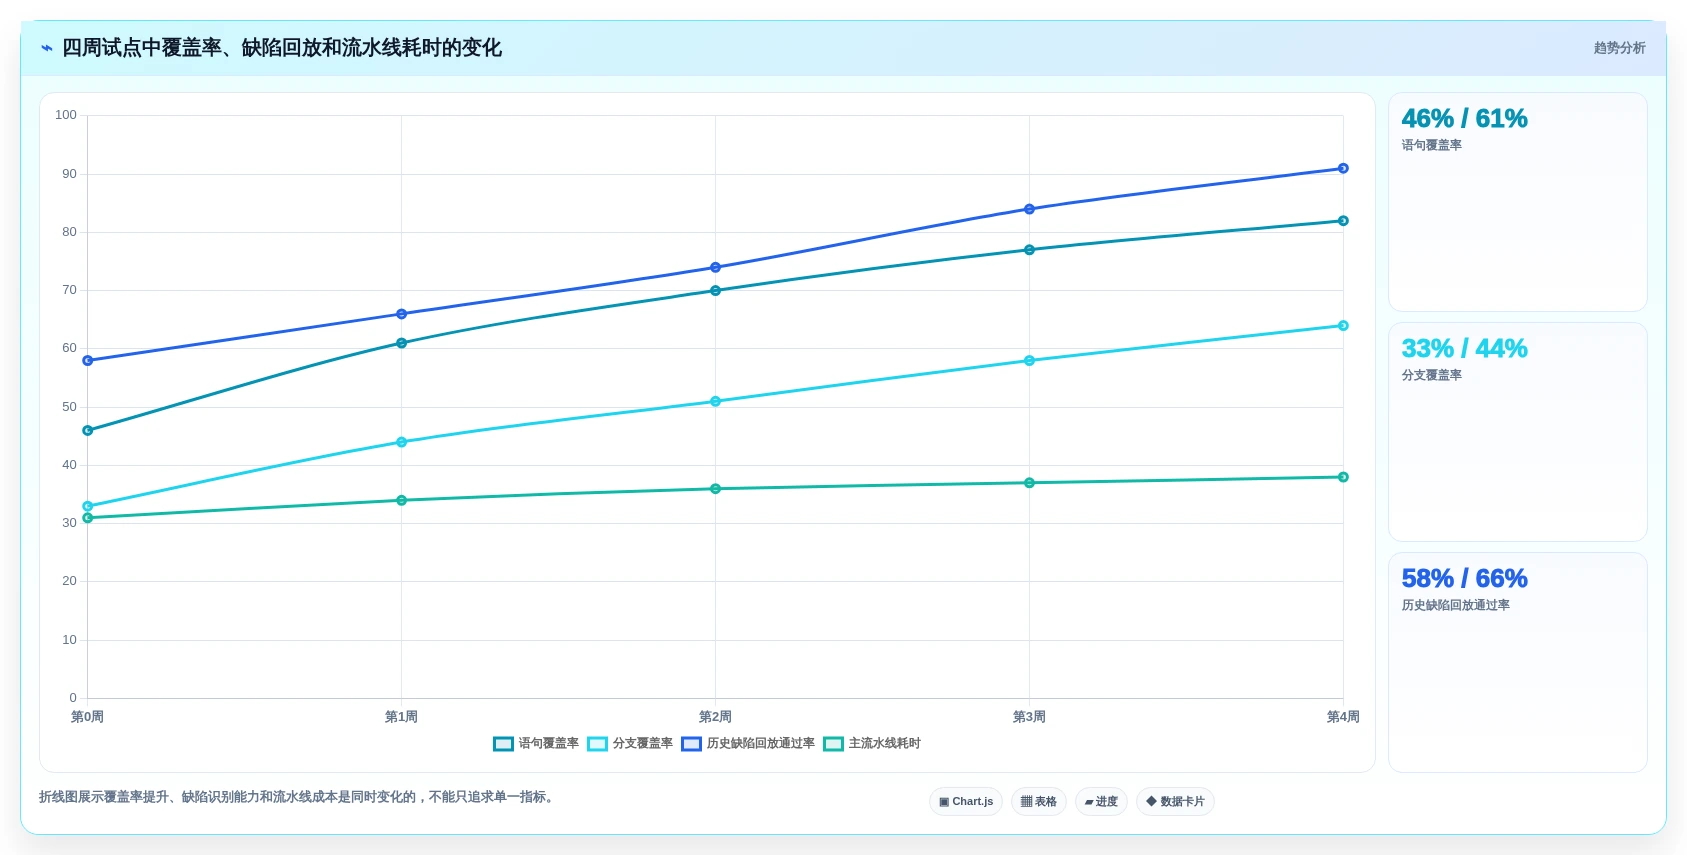The height and width of the screenshot is (855, 1687).
Task: Toggle the 主流水线耗时 legend swatch
Action: coord(833,744)
